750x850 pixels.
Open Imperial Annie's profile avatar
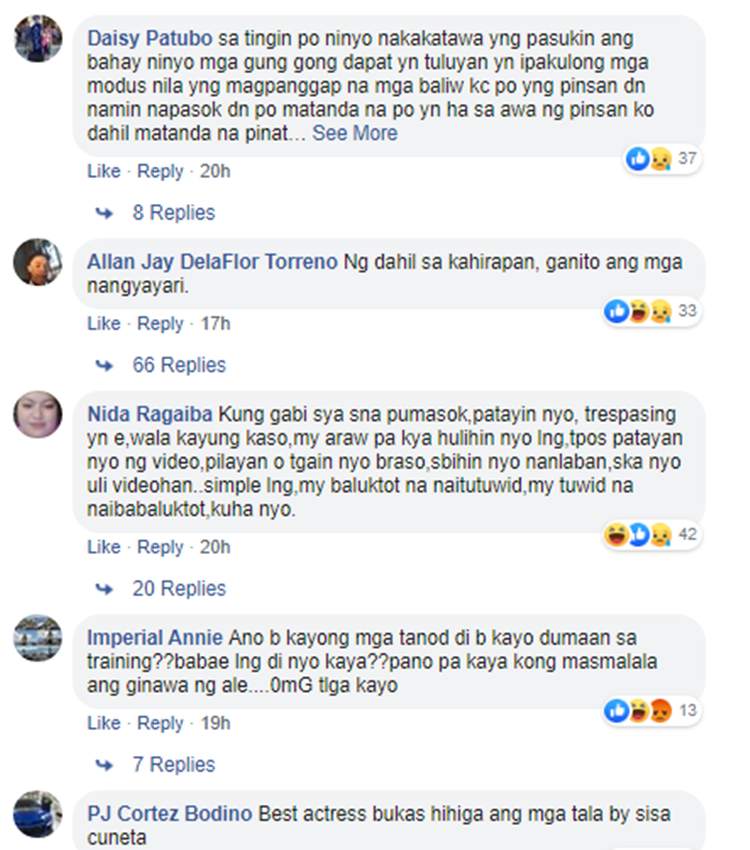coord(38,638)
